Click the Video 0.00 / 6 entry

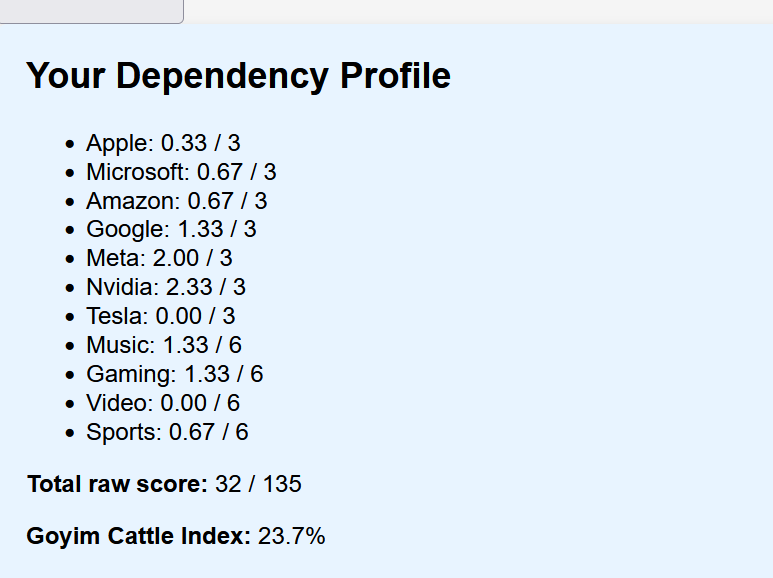163,403
